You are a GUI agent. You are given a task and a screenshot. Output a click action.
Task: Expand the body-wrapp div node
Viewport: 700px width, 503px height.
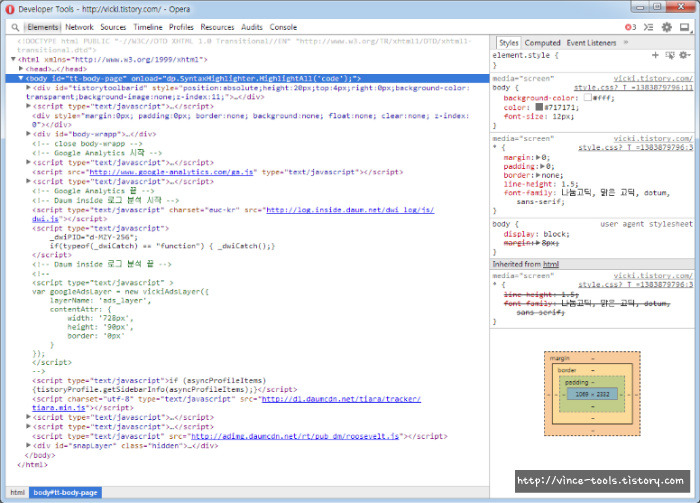click(x=28, y=133)
